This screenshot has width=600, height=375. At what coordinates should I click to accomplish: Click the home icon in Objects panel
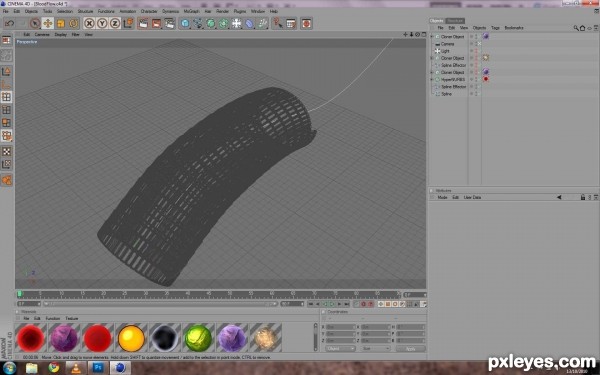[582, 28]
